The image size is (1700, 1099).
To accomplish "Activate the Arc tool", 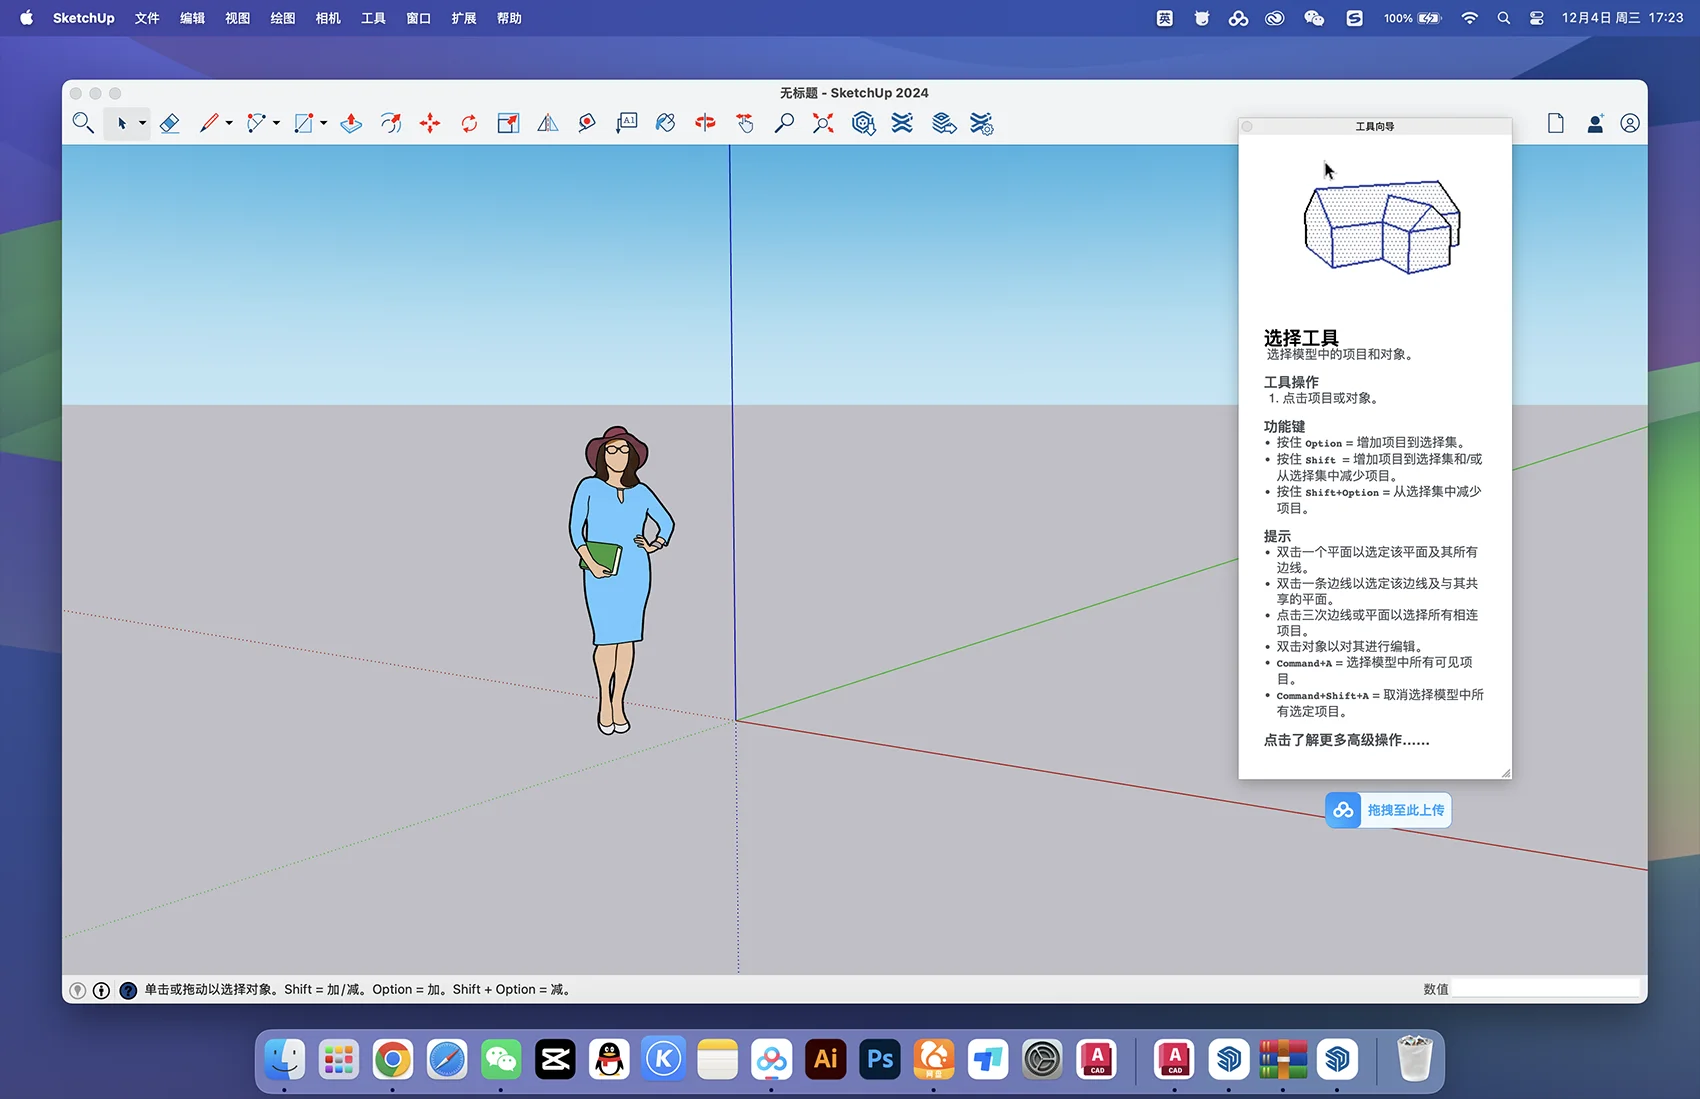I will click(x=256, y=123).
